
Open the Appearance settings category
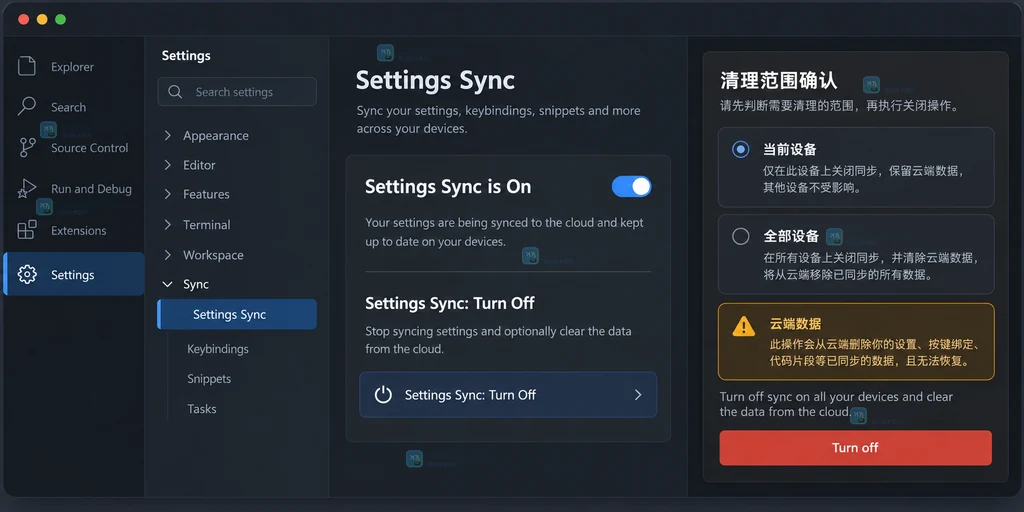tap(216, 136)
